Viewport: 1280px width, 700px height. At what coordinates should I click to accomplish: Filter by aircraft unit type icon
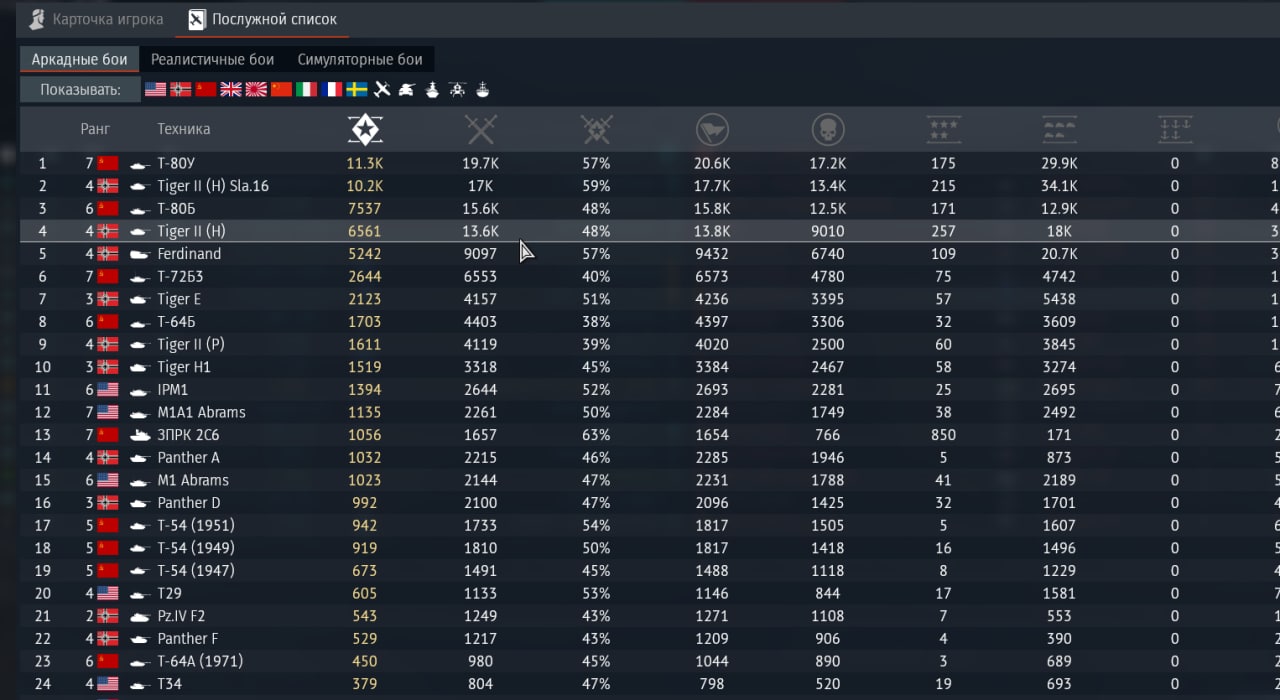tap(382, 90)
